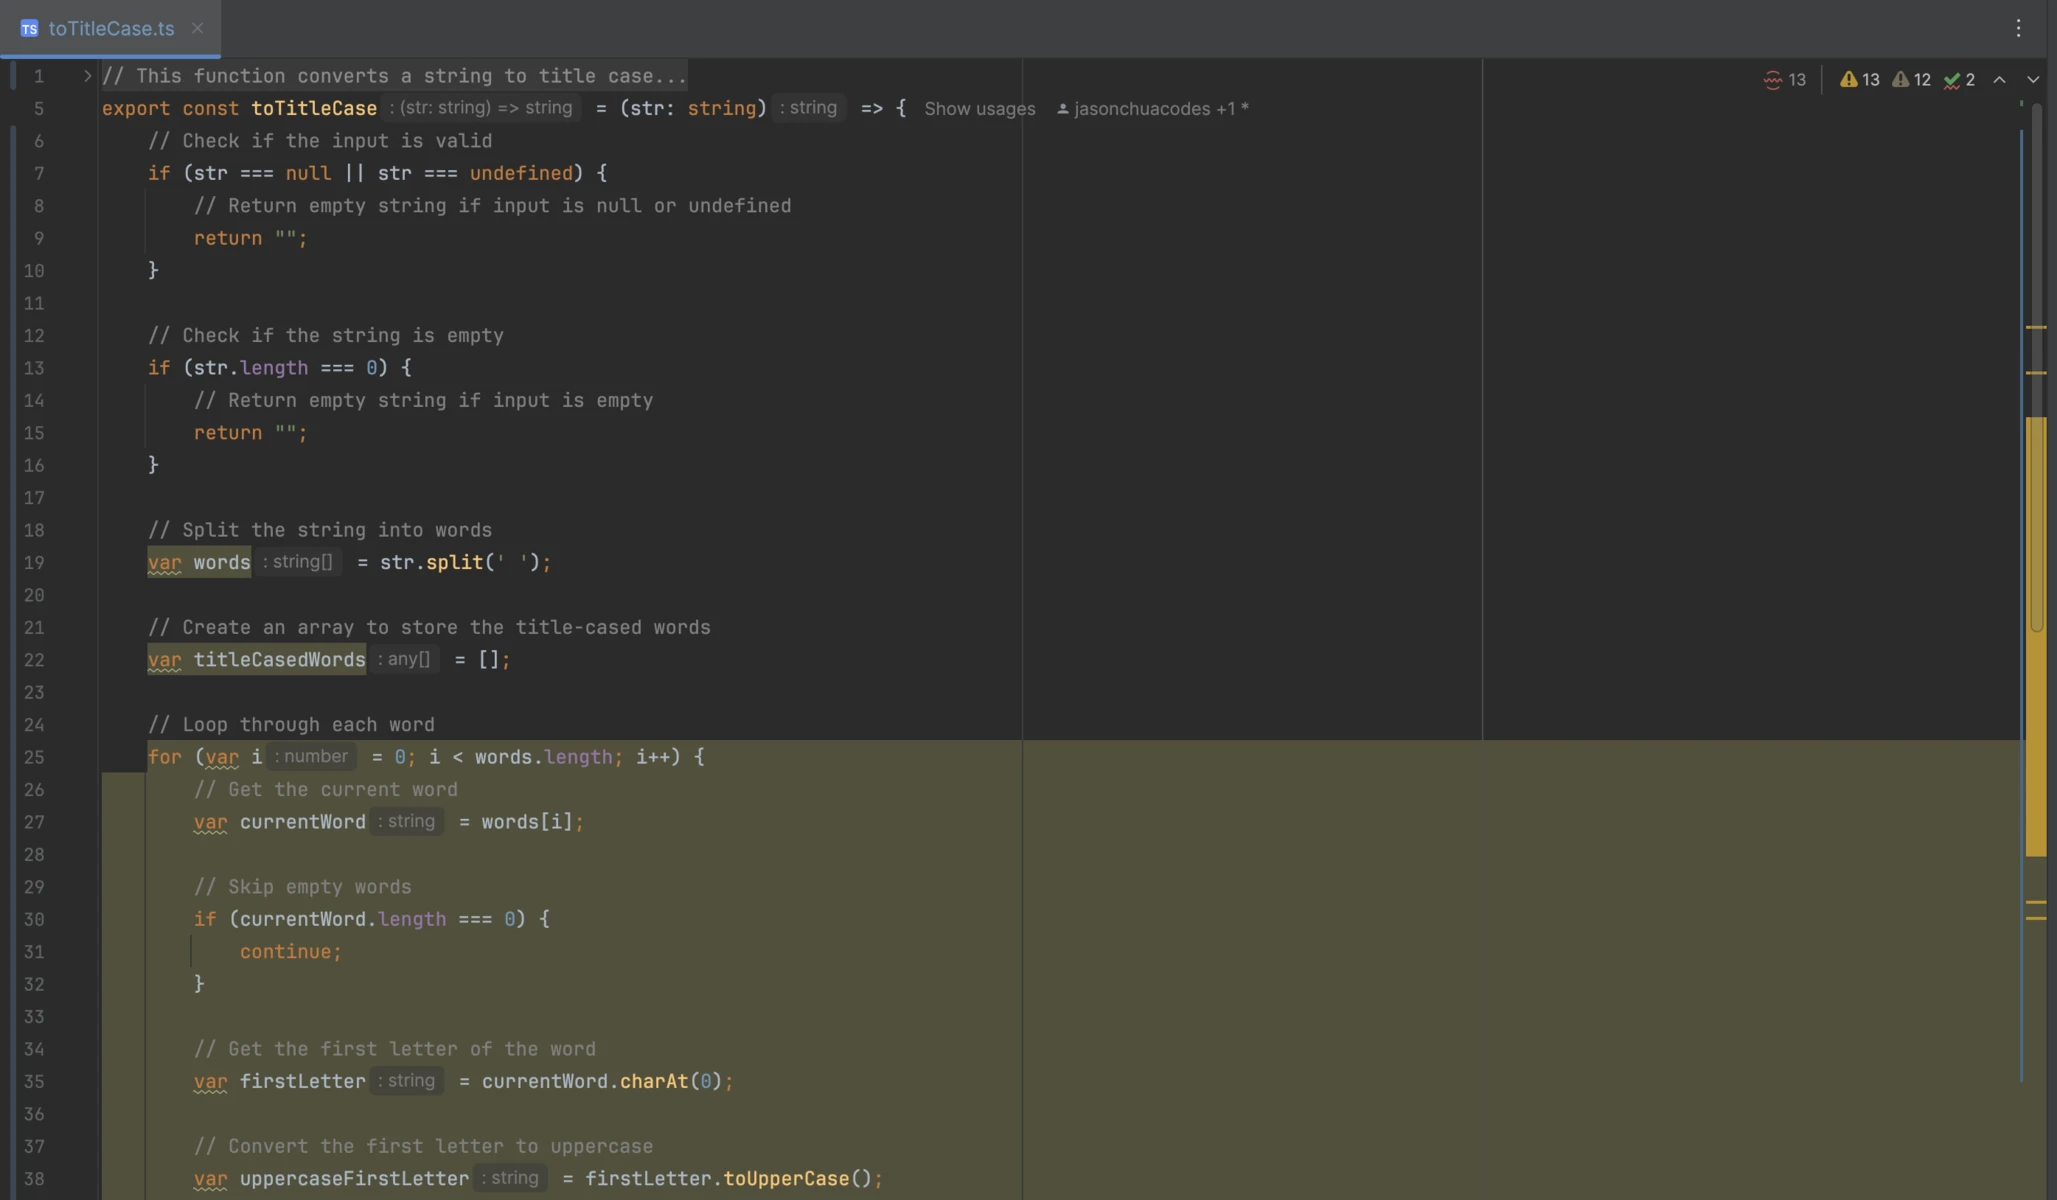Screen dimensions: 2057x1200
Task: Click the 'for' keyword on line 25
Action: pos(165,757)
